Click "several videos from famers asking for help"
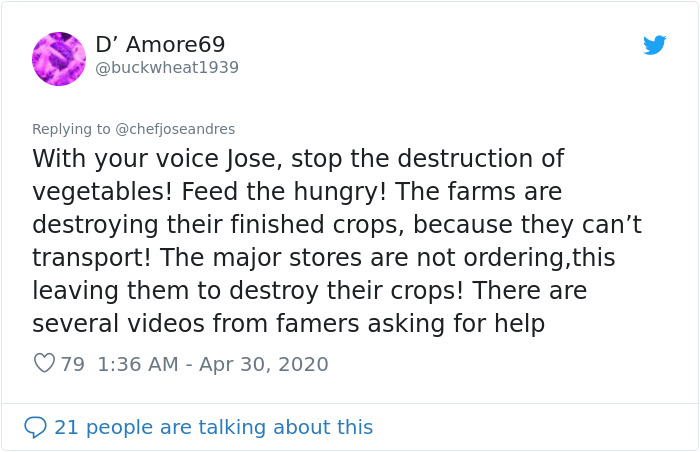This screenshot has height=452, width=700. pyautogui.click(x=290, y=324)
